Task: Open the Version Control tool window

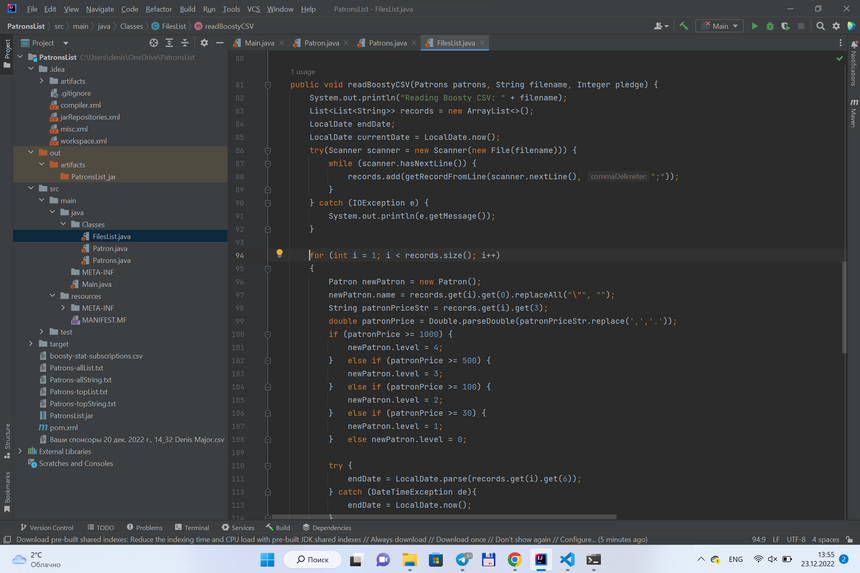Action: click(46, 527)
